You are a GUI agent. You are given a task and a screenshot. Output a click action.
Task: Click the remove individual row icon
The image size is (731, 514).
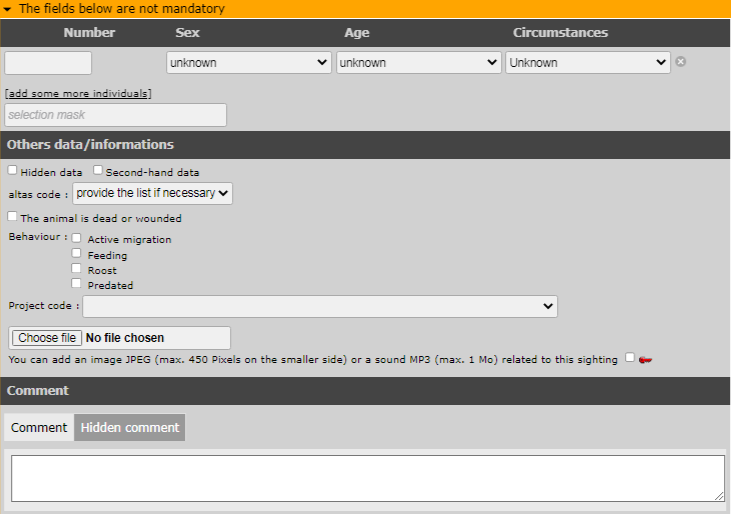point(681,62)
